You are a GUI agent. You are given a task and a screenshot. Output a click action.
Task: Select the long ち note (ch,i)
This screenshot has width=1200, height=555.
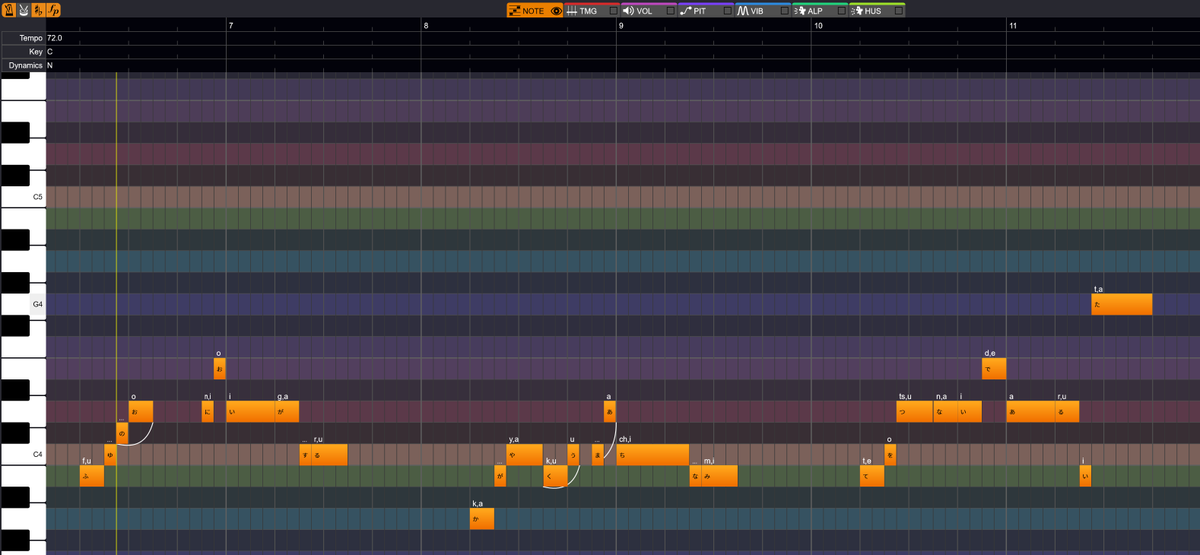(x=653, y=455)
